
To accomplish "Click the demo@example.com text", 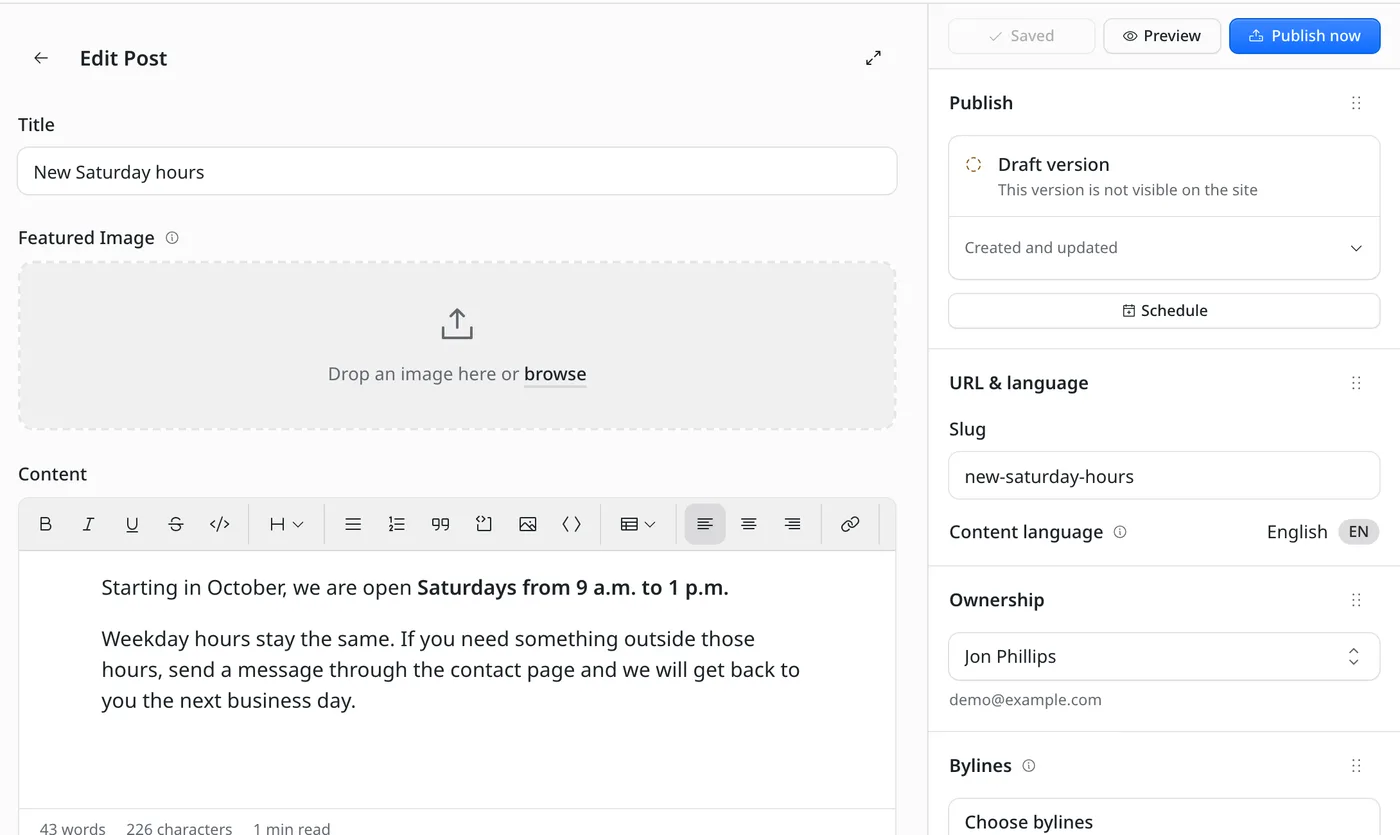I will point(1025,700).
